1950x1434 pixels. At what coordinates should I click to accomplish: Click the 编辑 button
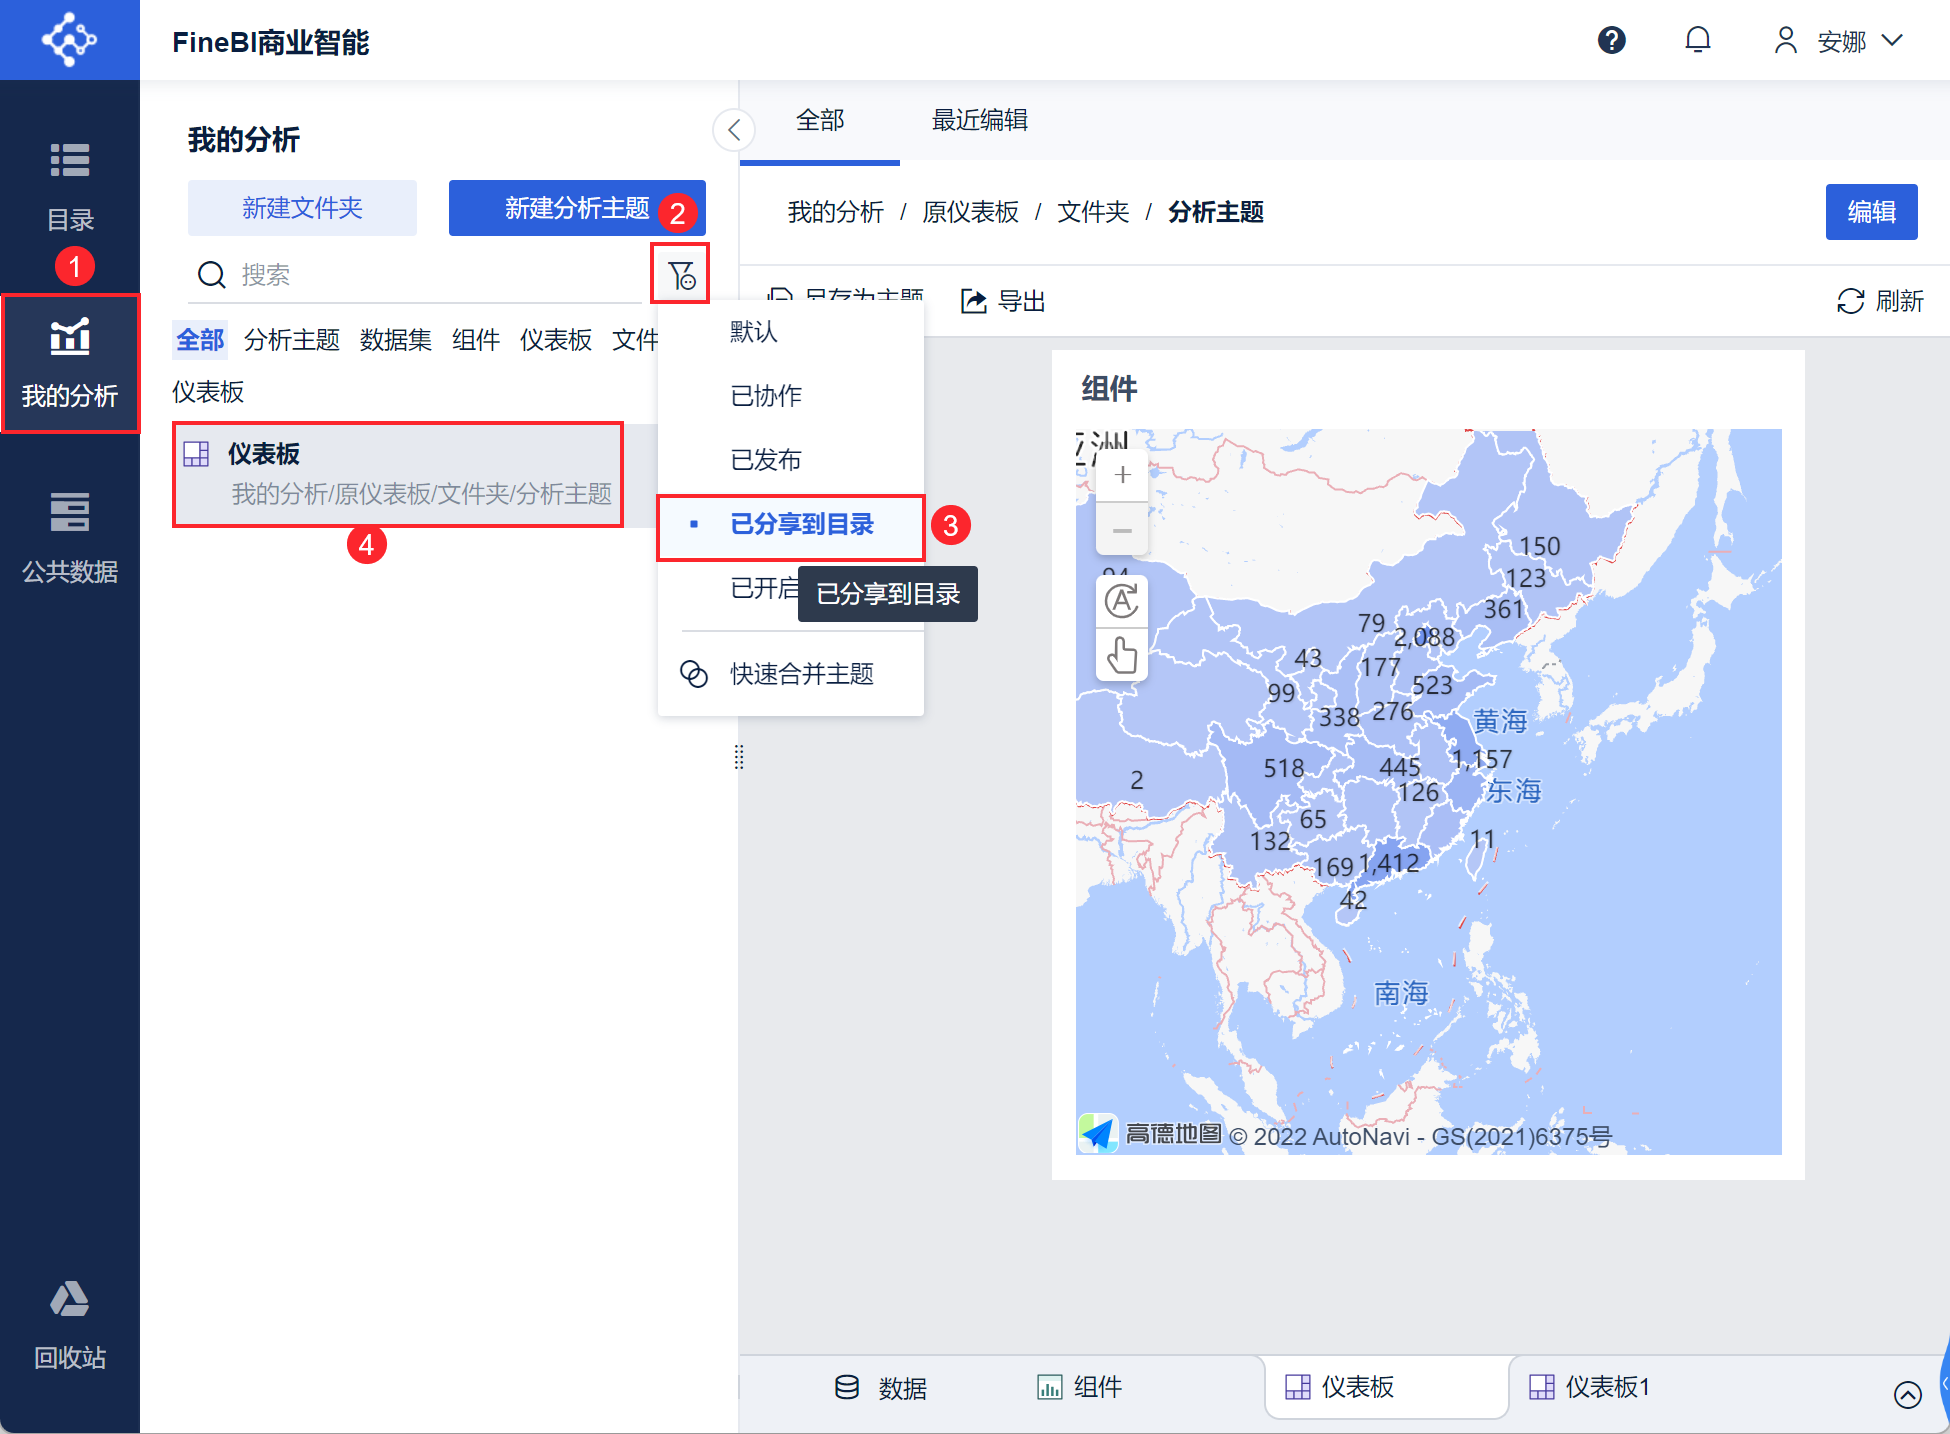(x=1871, y=212)
